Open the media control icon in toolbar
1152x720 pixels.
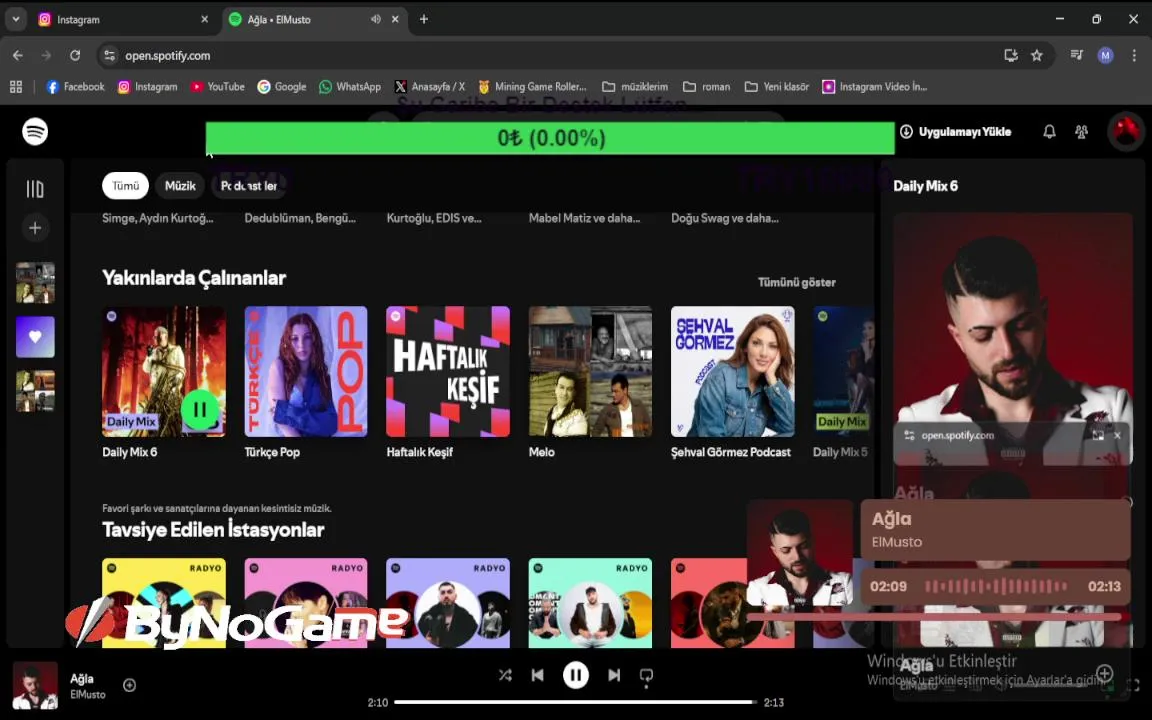(x=1076, y=55)
